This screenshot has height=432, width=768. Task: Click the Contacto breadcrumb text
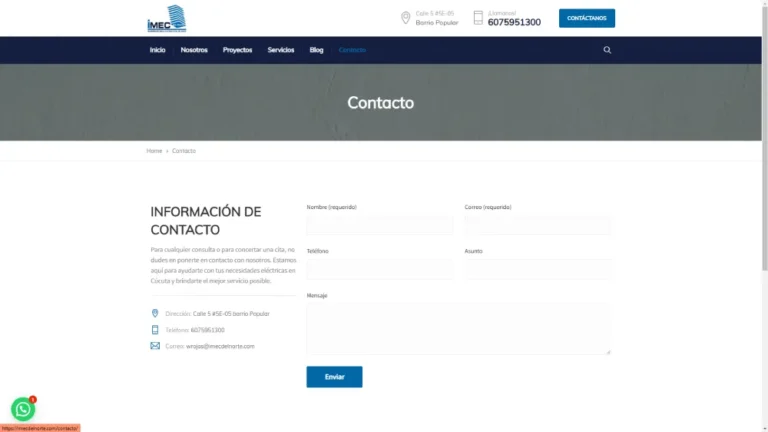coord(184,151)
